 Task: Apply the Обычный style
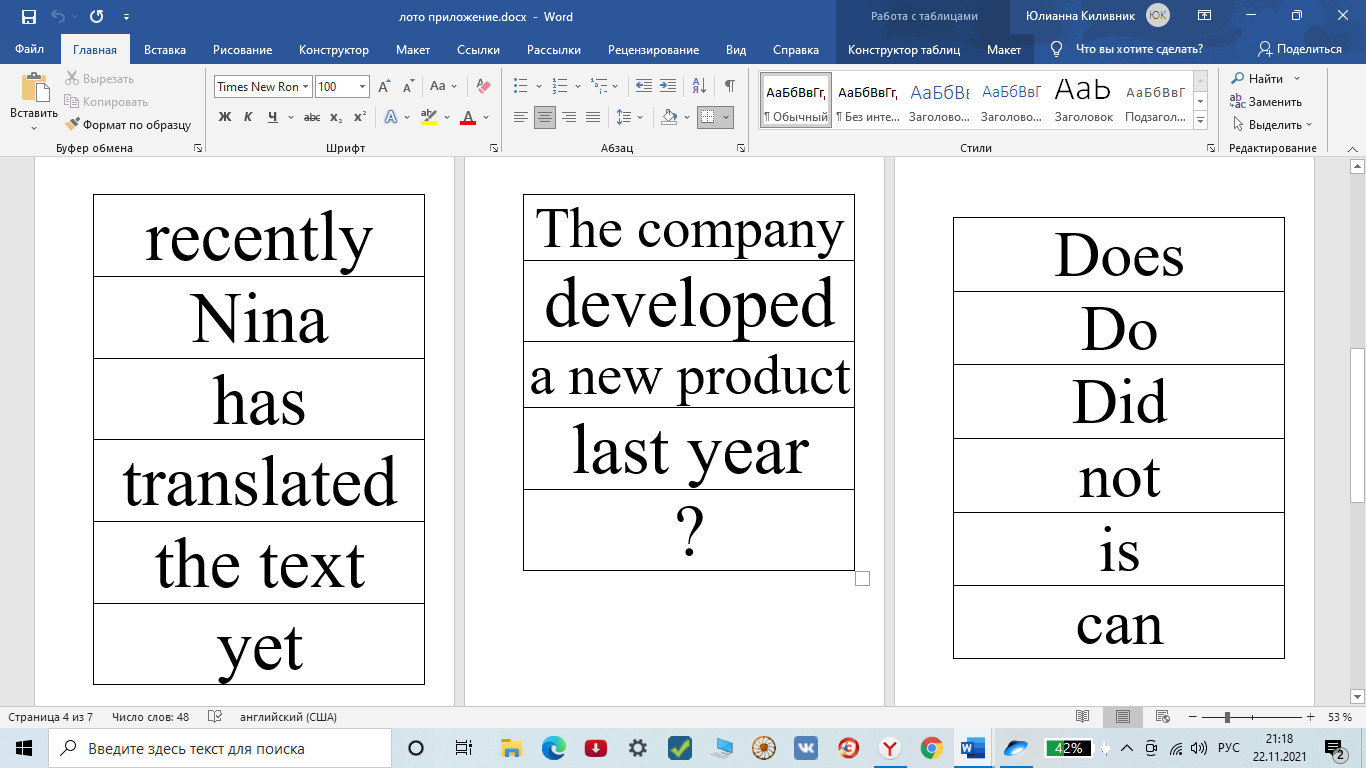point(796,100)
